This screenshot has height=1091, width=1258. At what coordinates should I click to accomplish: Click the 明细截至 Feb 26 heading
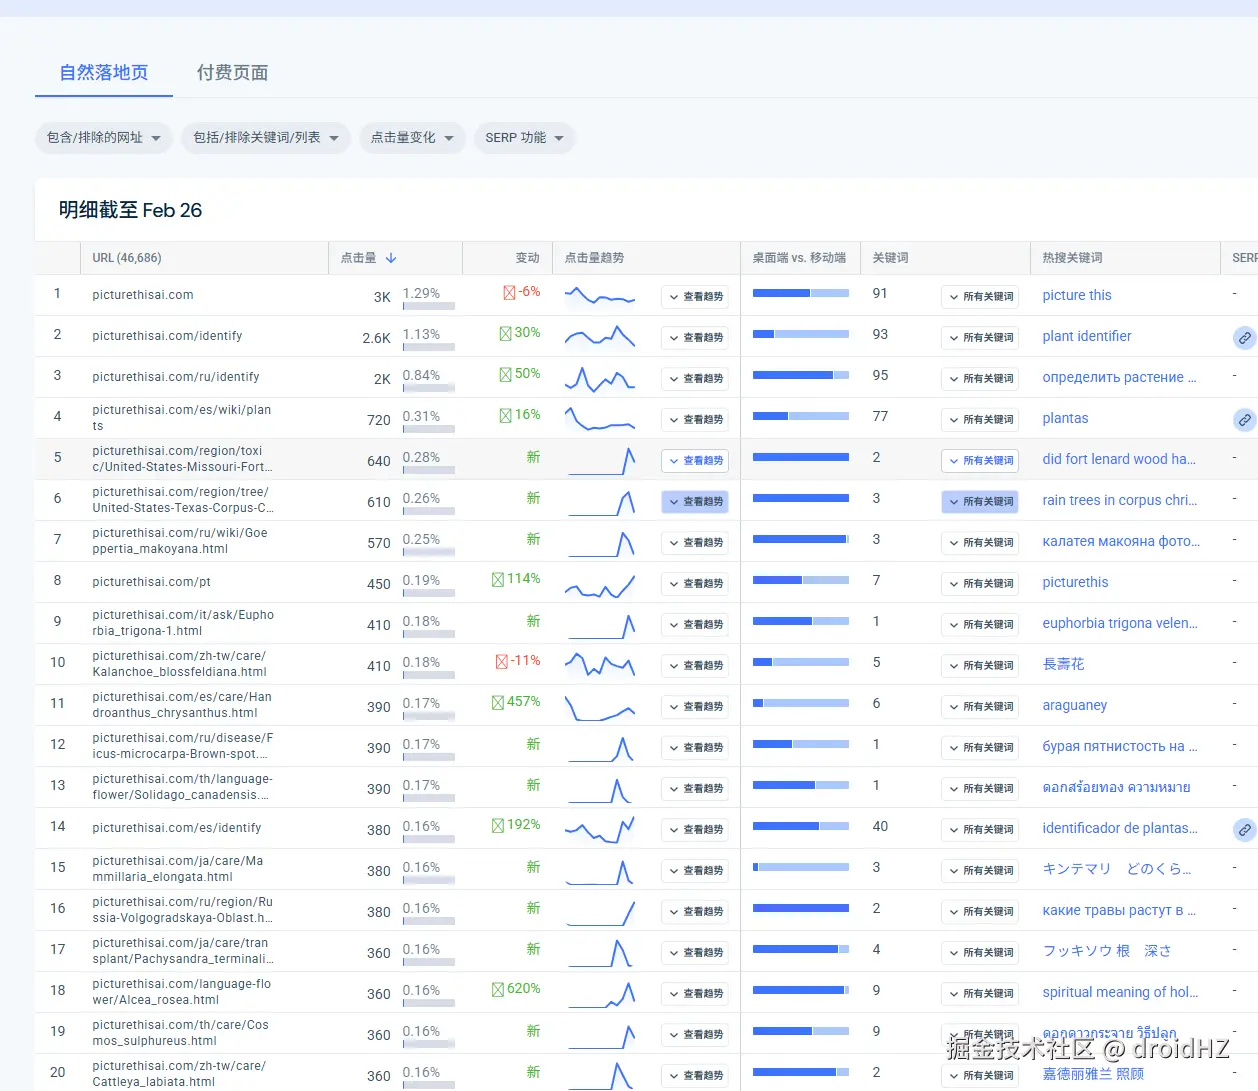coord(130,210)
